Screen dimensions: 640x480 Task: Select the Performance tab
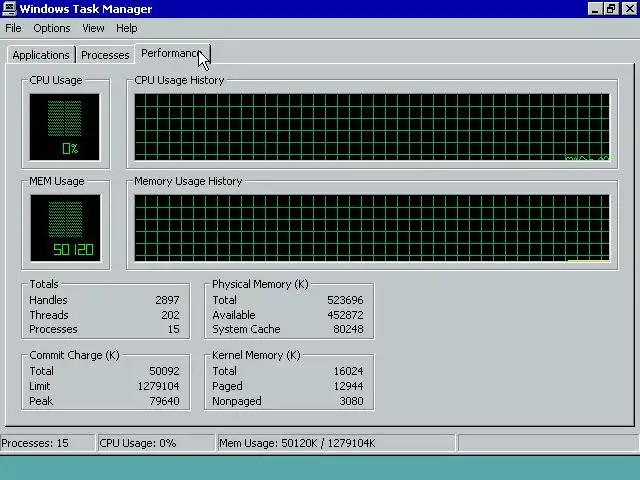[x=172, y=53]
